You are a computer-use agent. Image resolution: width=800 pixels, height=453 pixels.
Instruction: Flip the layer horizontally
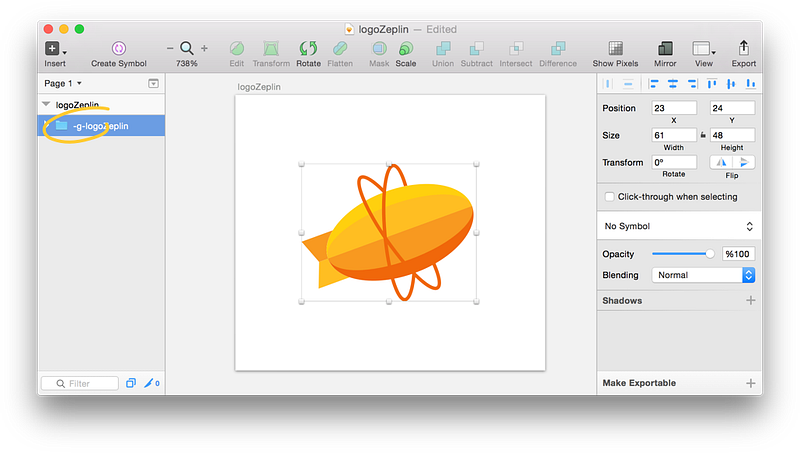pyautogui.click(x=721, y=162)
